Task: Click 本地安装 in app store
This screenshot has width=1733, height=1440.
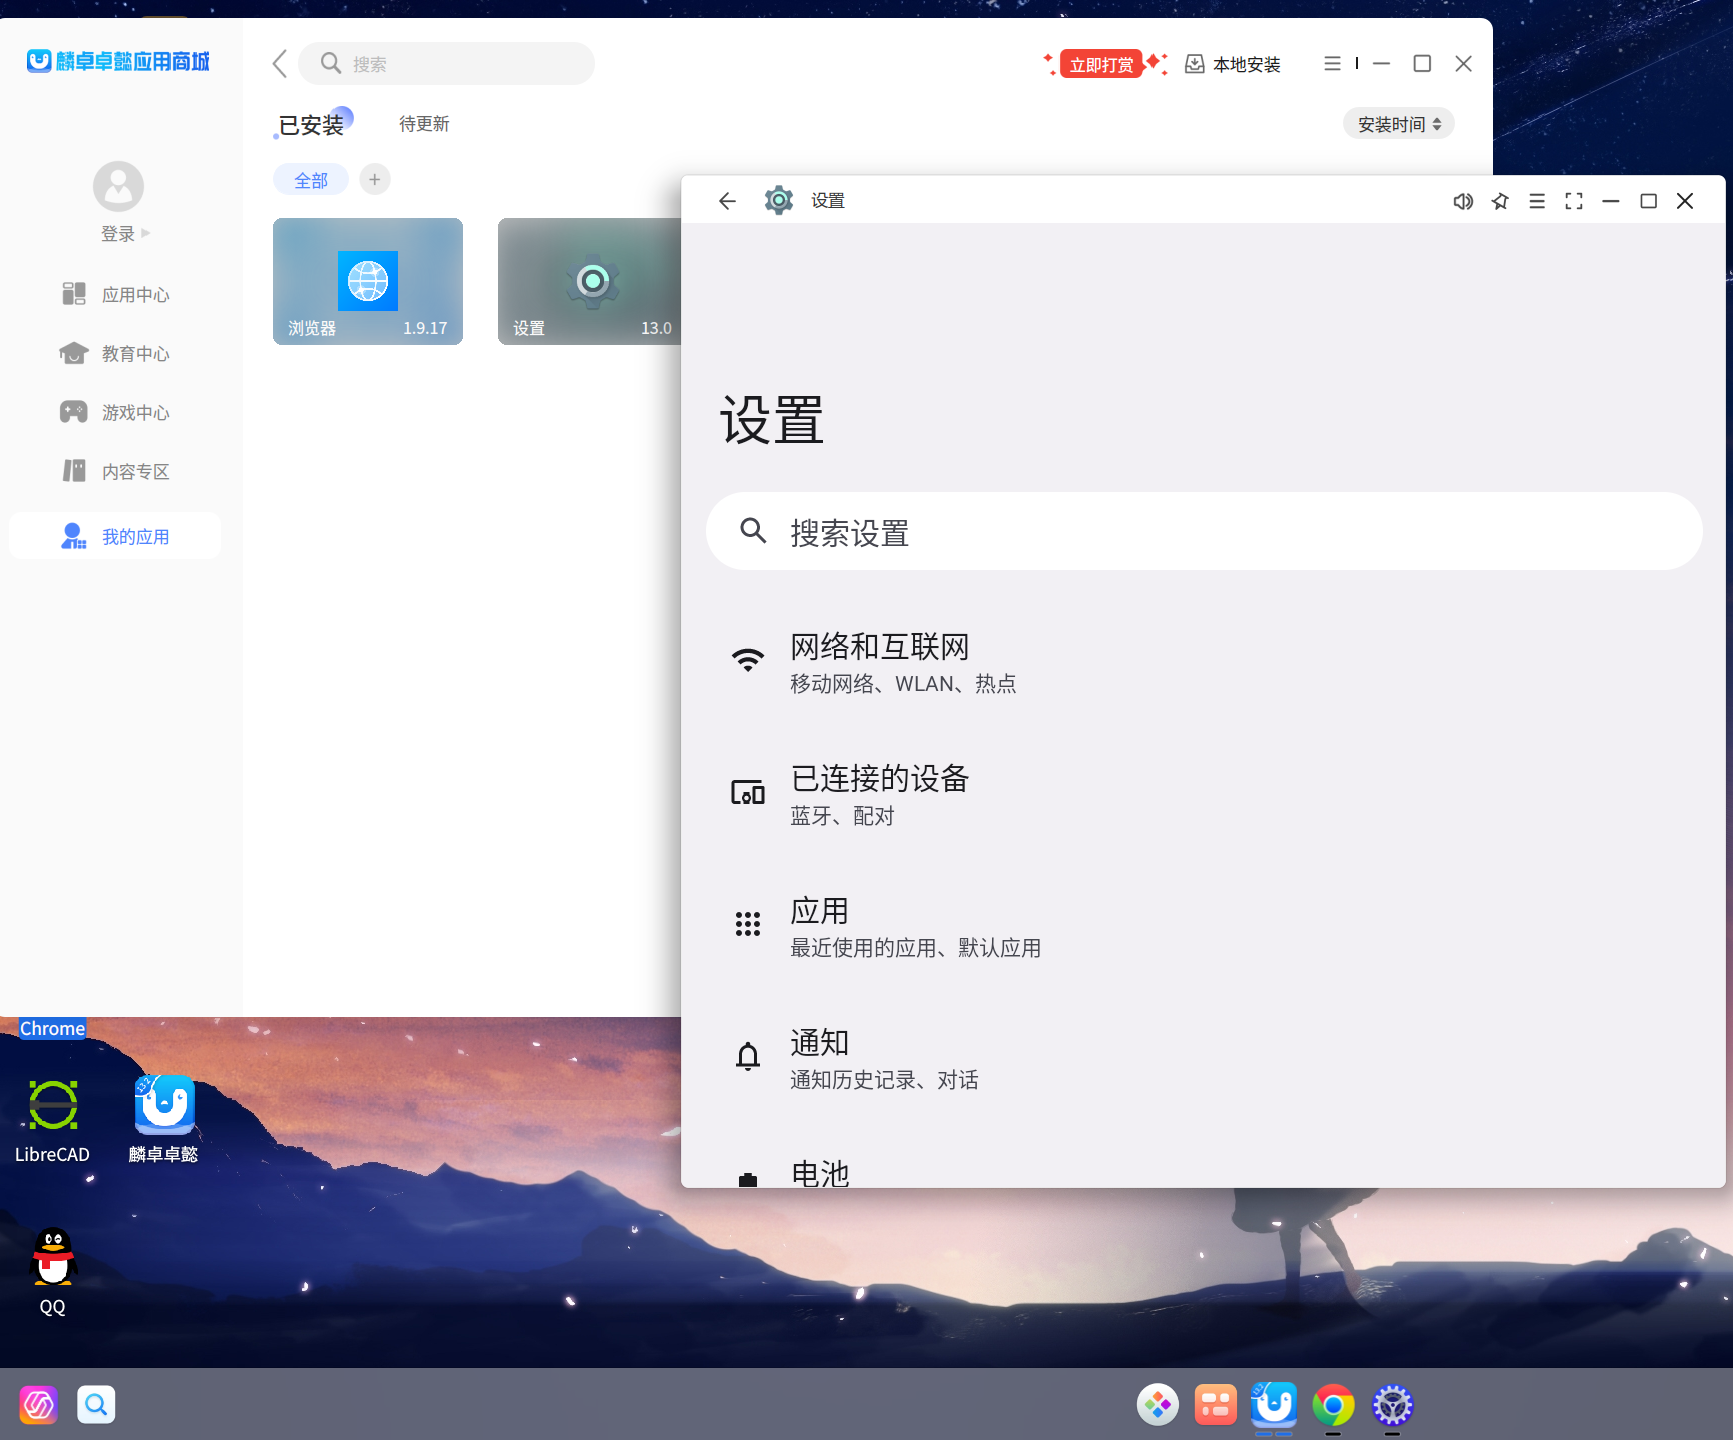Action: [1233, 64]
